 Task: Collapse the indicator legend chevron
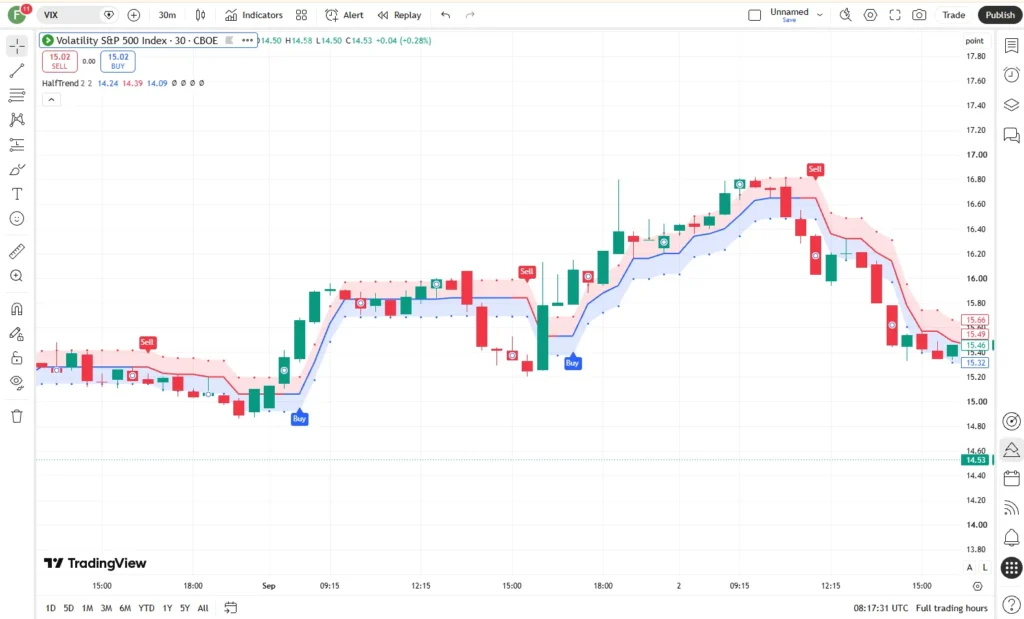[51, 100]
